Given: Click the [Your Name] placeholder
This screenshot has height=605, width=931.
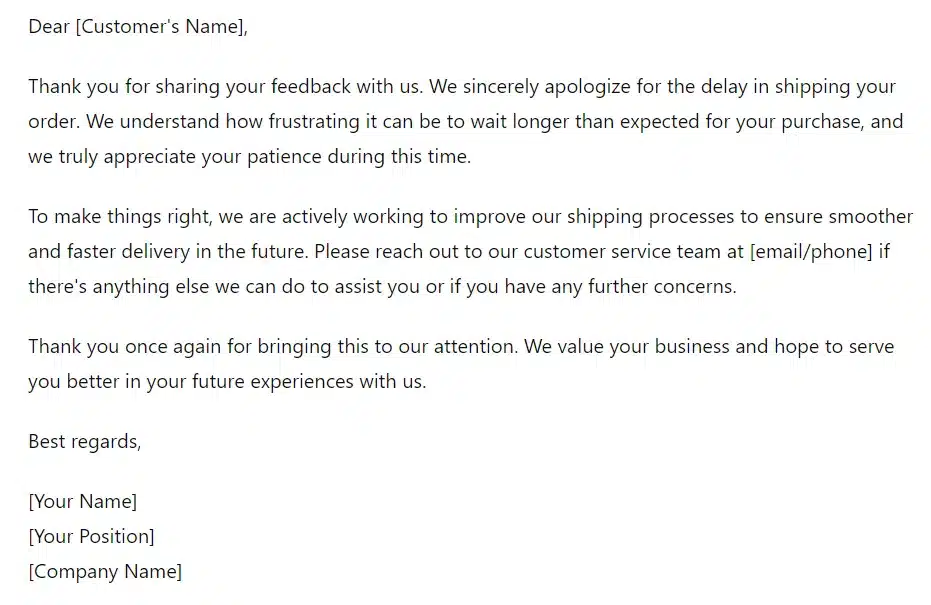Looking at the screenshot, I should [83, 501].
